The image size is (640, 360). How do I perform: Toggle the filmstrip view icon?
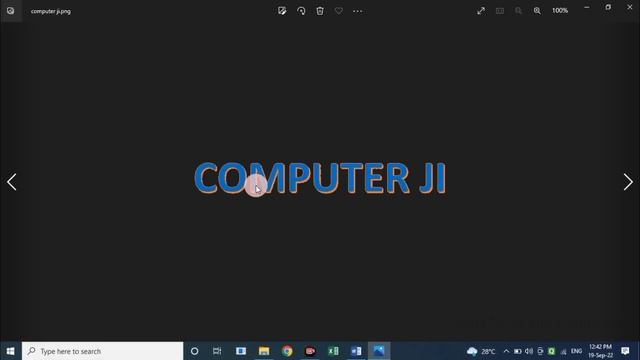click(x=500, y=11)
